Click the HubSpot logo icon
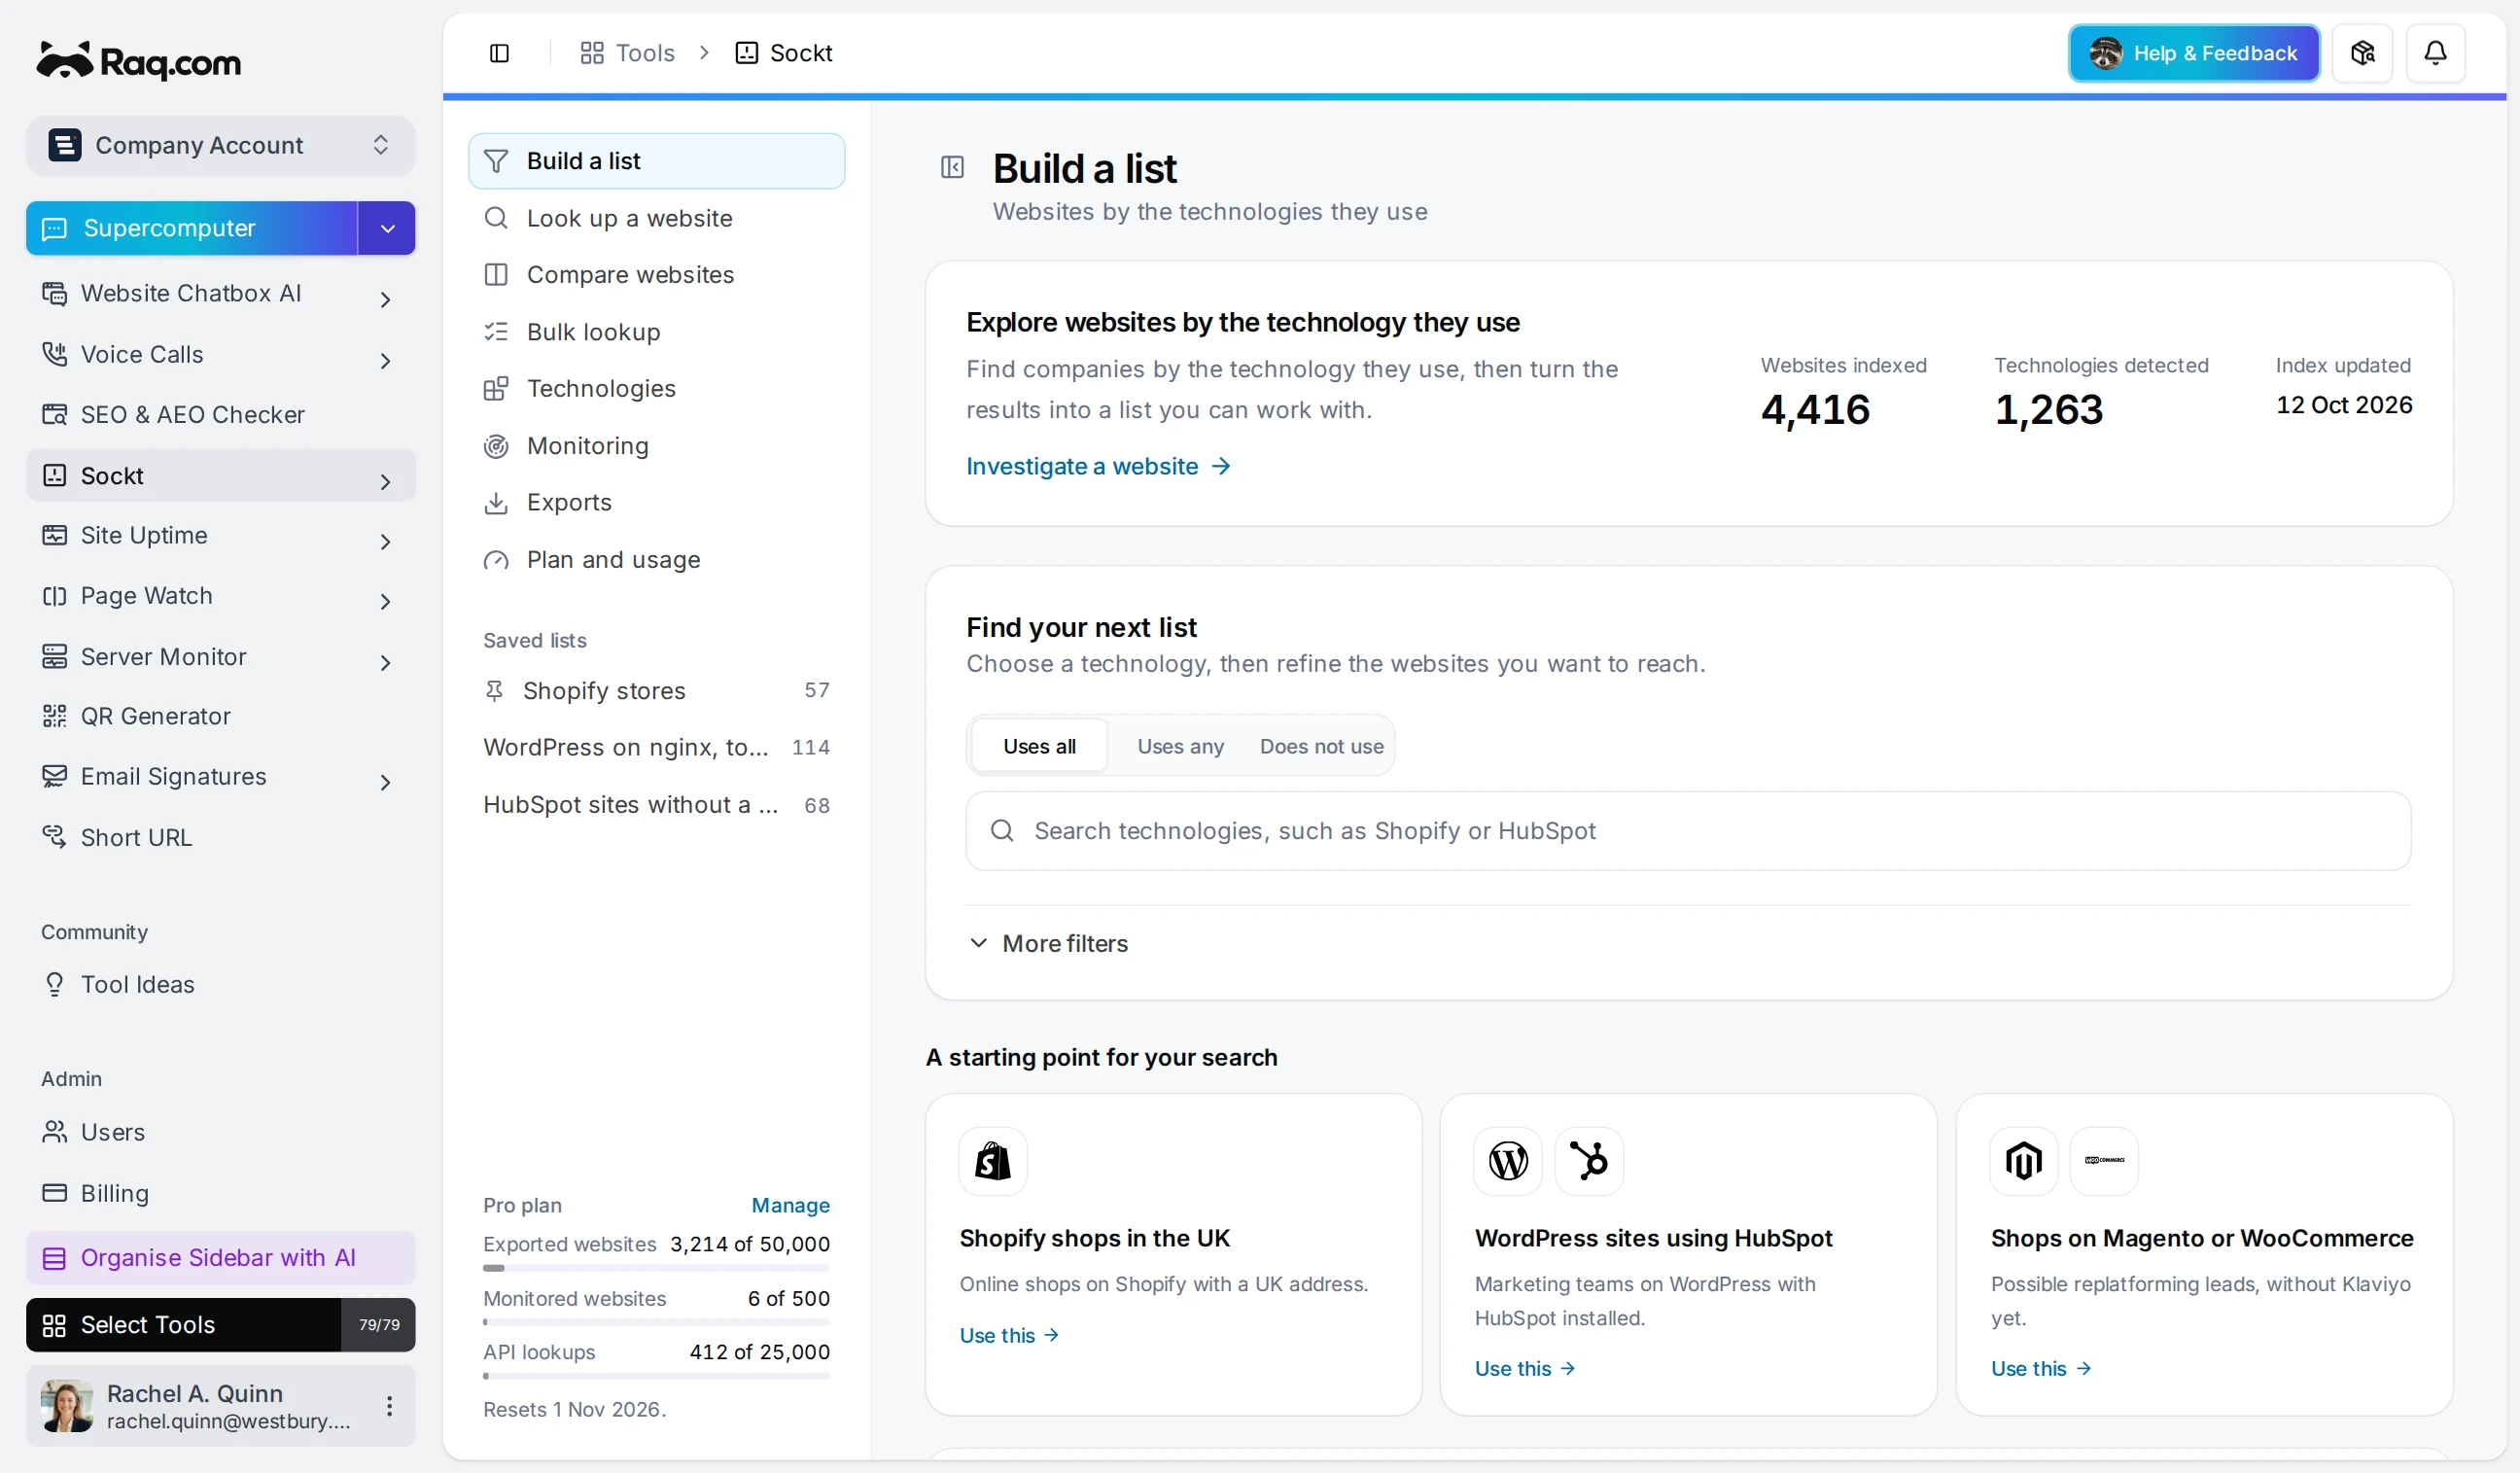Screen dimensions: 2520x1473 (1589, 1161)
